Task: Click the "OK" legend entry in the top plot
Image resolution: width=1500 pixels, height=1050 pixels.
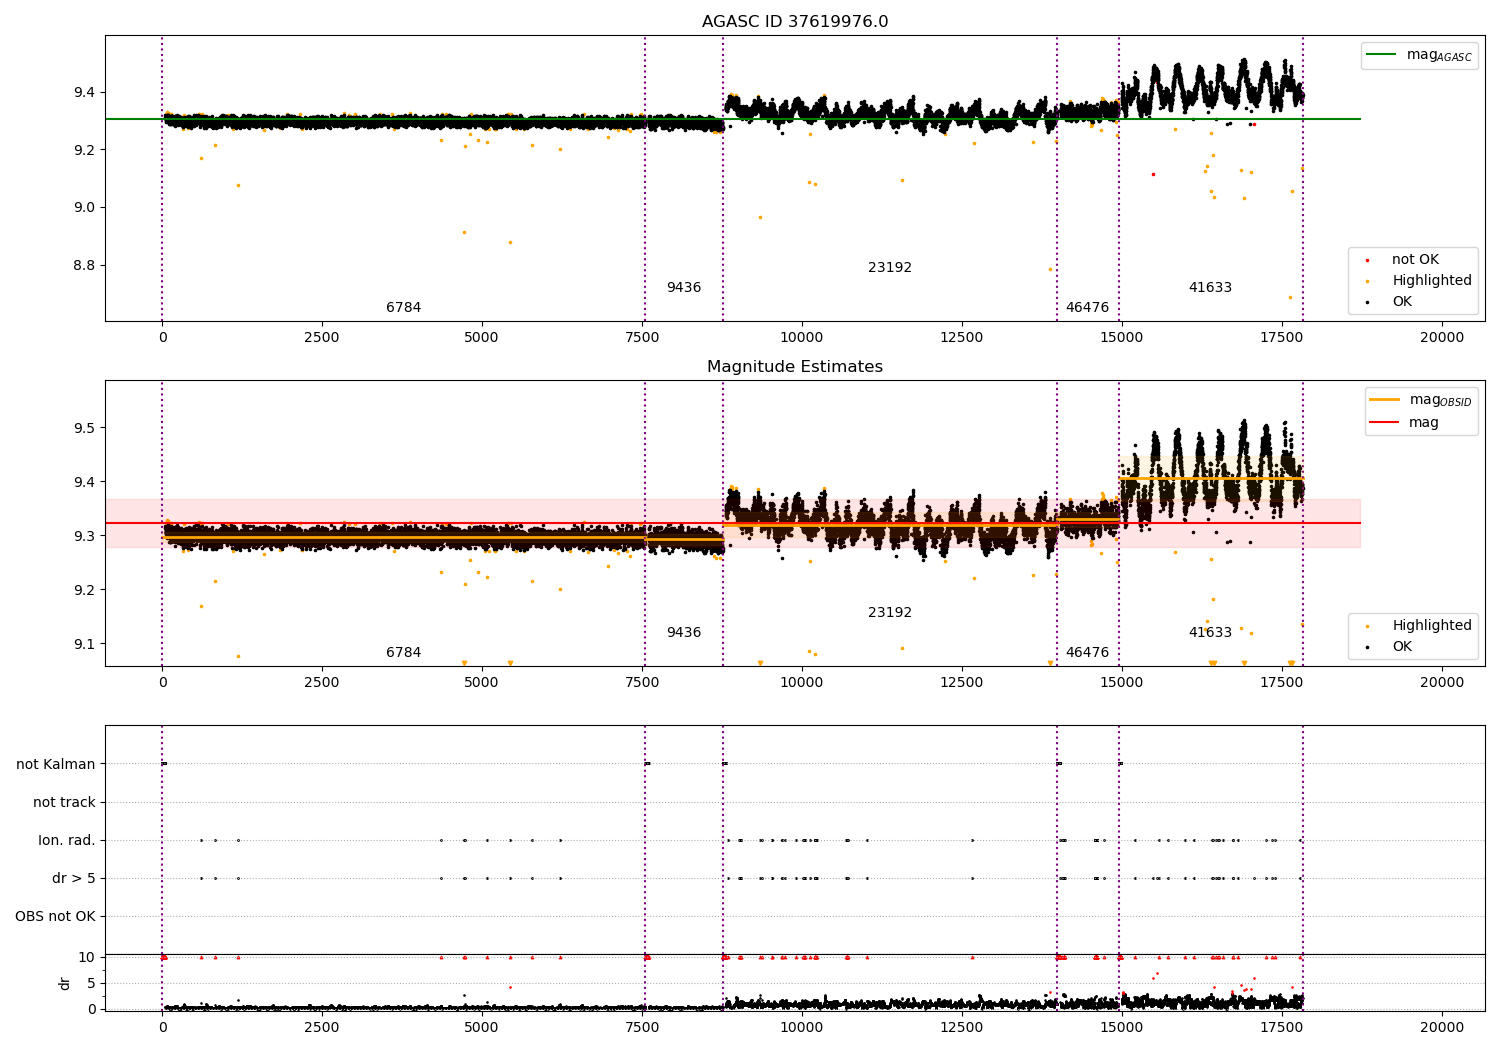Action: pyautogui.click(x=1402, y=302)
